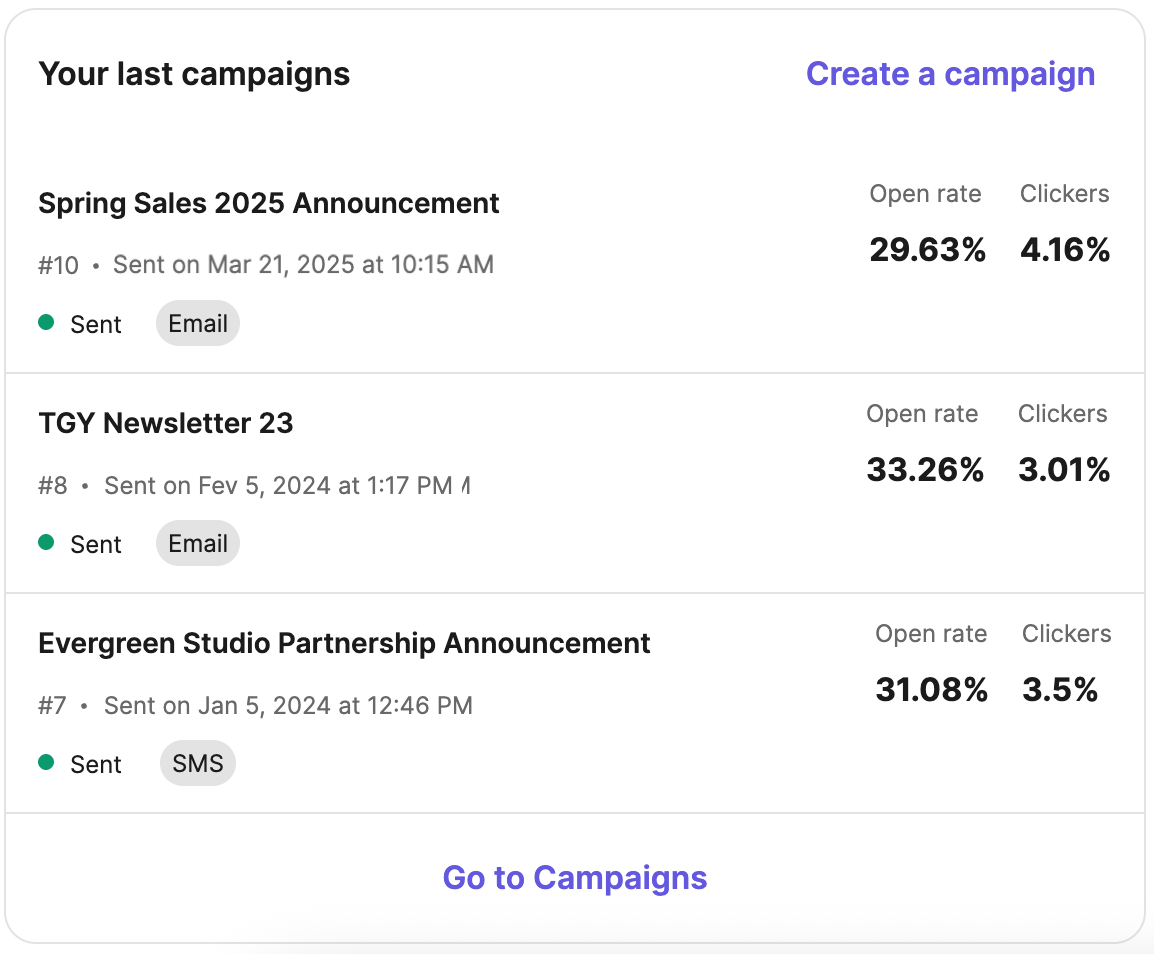The width and height of the screenshot is (1154, 954).
Task: Click Go to Campaigns
Action: point(575,877)
